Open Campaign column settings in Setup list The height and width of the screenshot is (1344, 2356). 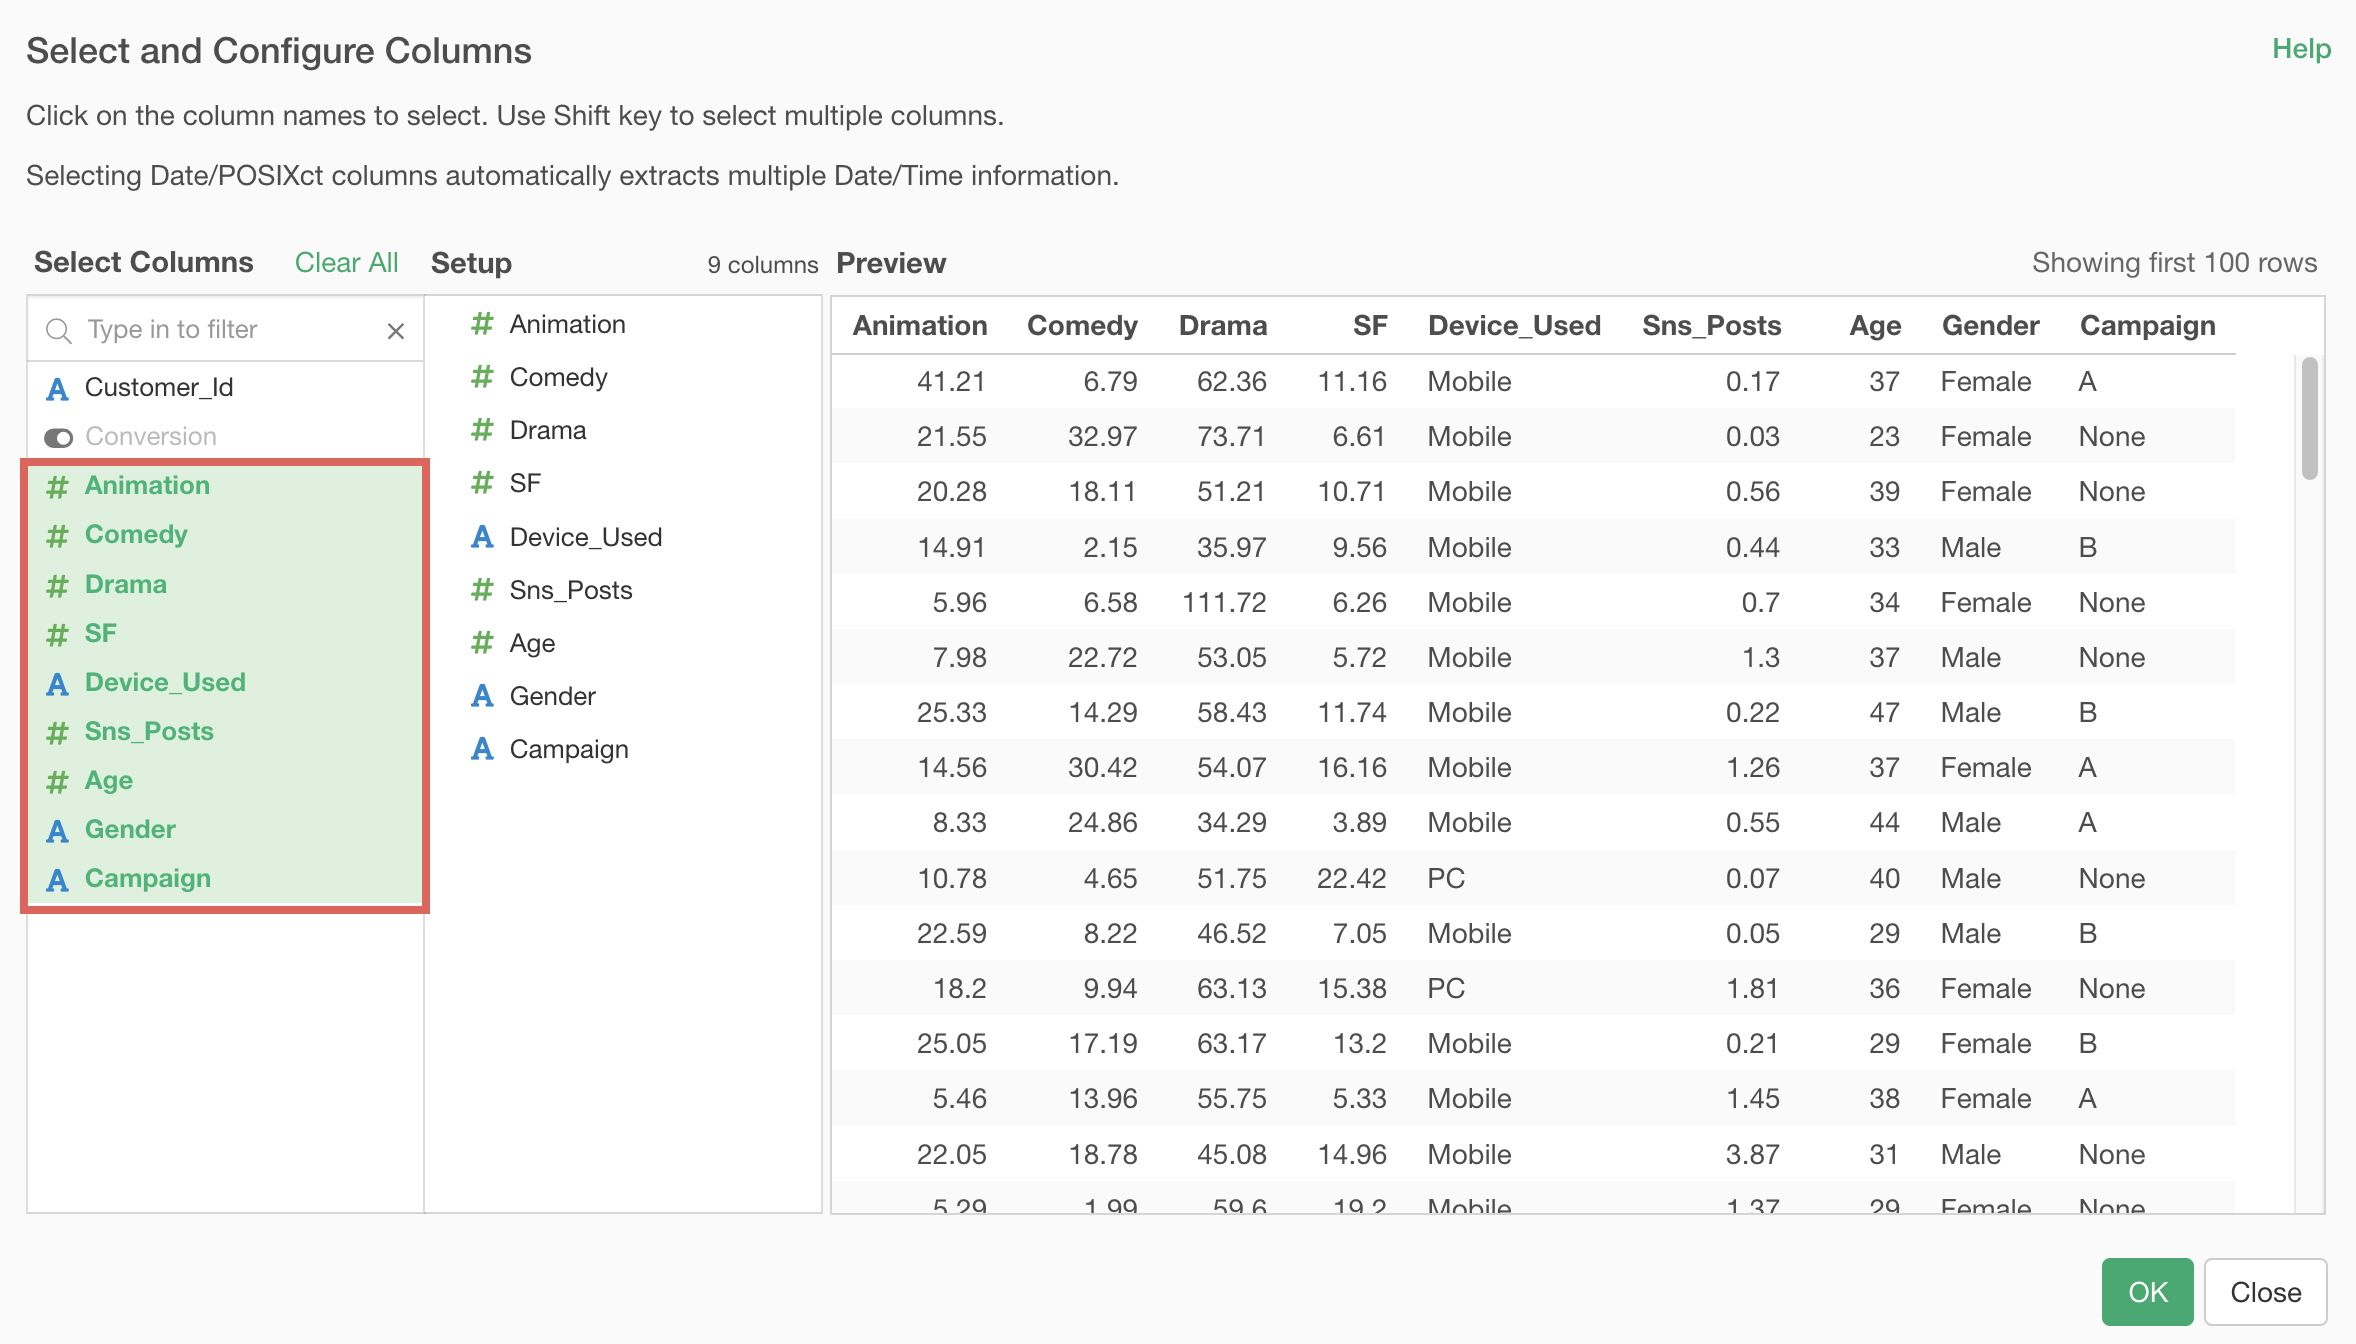pyautogui.click(x=569, y=749)
